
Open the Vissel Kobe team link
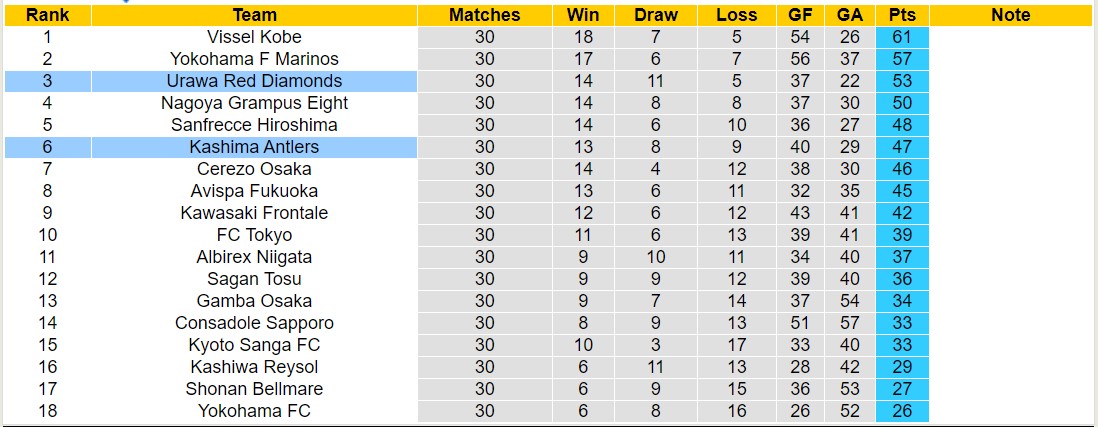click(254, 37)
